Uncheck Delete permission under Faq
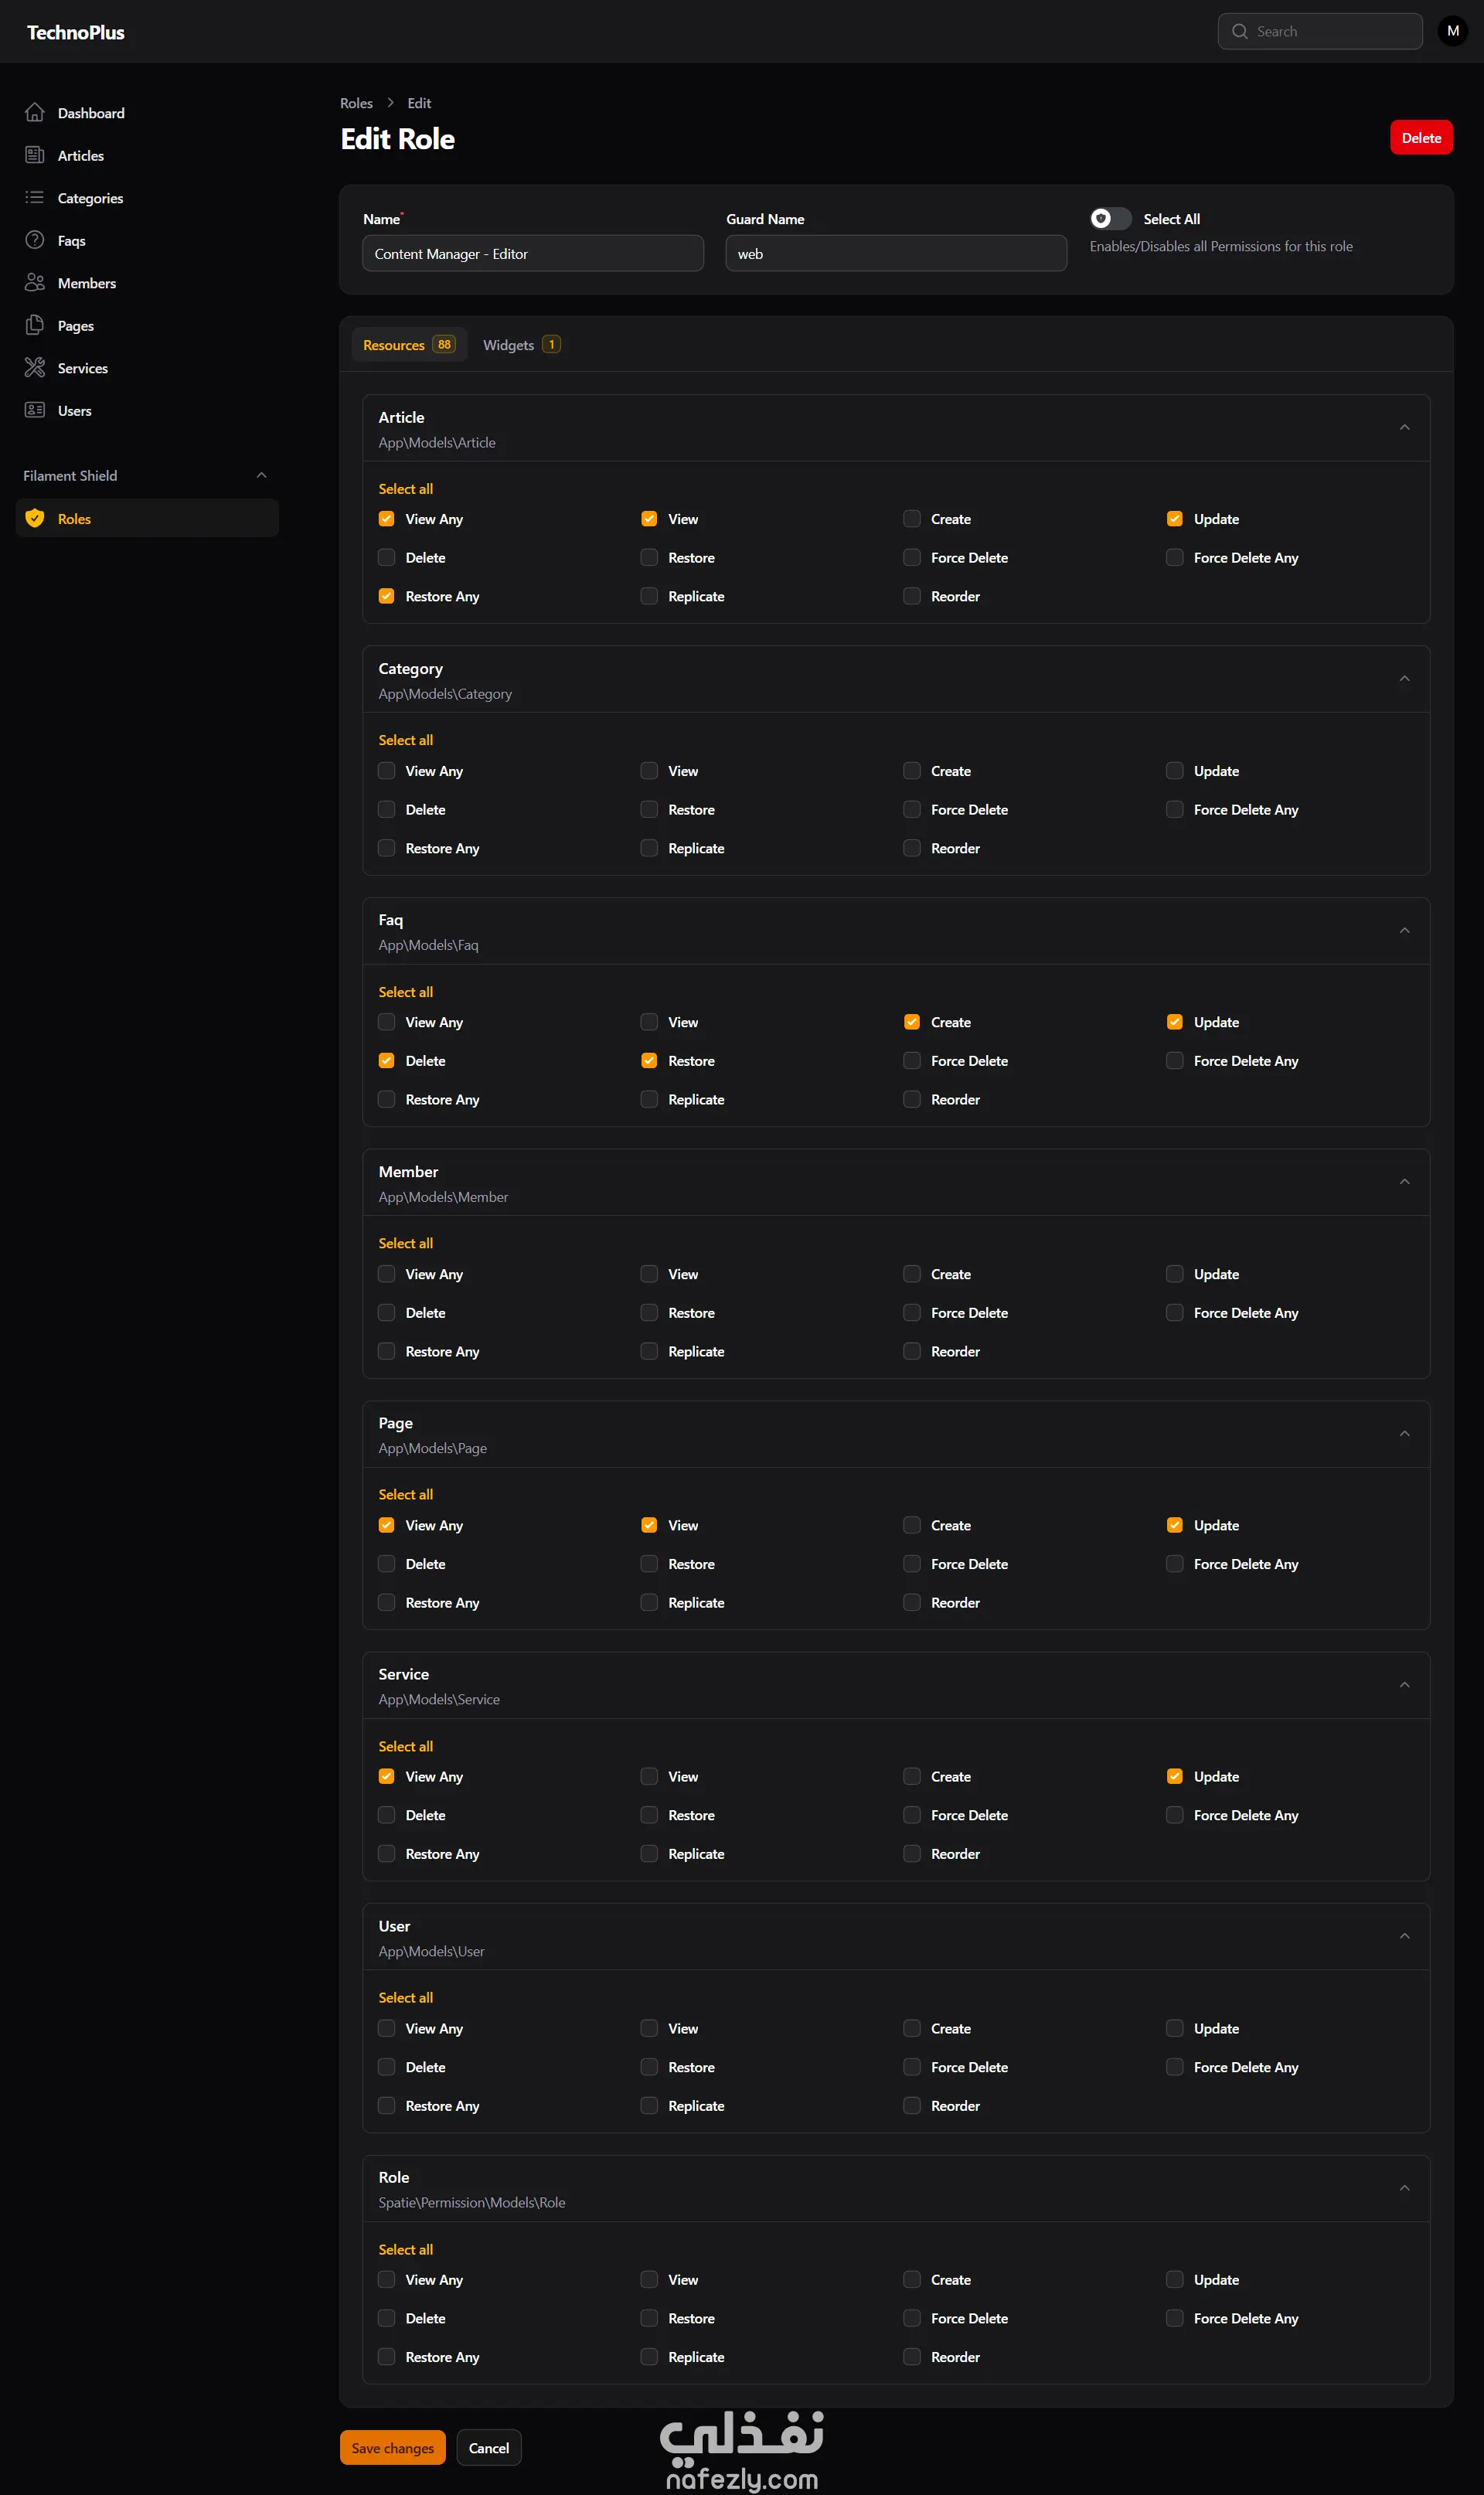The height and width of the screenshot is (2495, 1484). point(387,1061)
